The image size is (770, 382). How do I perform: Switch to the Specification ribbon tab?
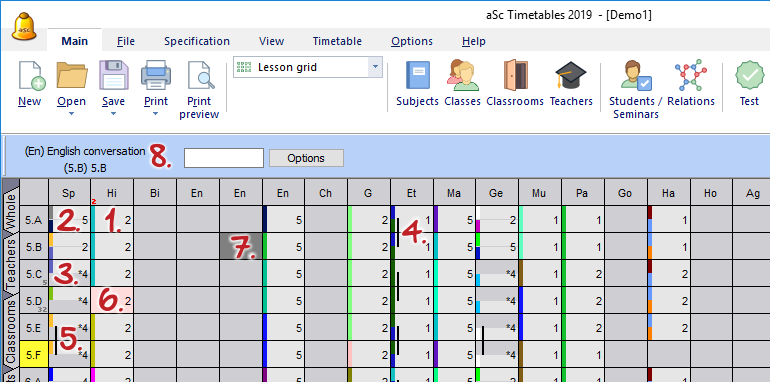coord(197,41)
